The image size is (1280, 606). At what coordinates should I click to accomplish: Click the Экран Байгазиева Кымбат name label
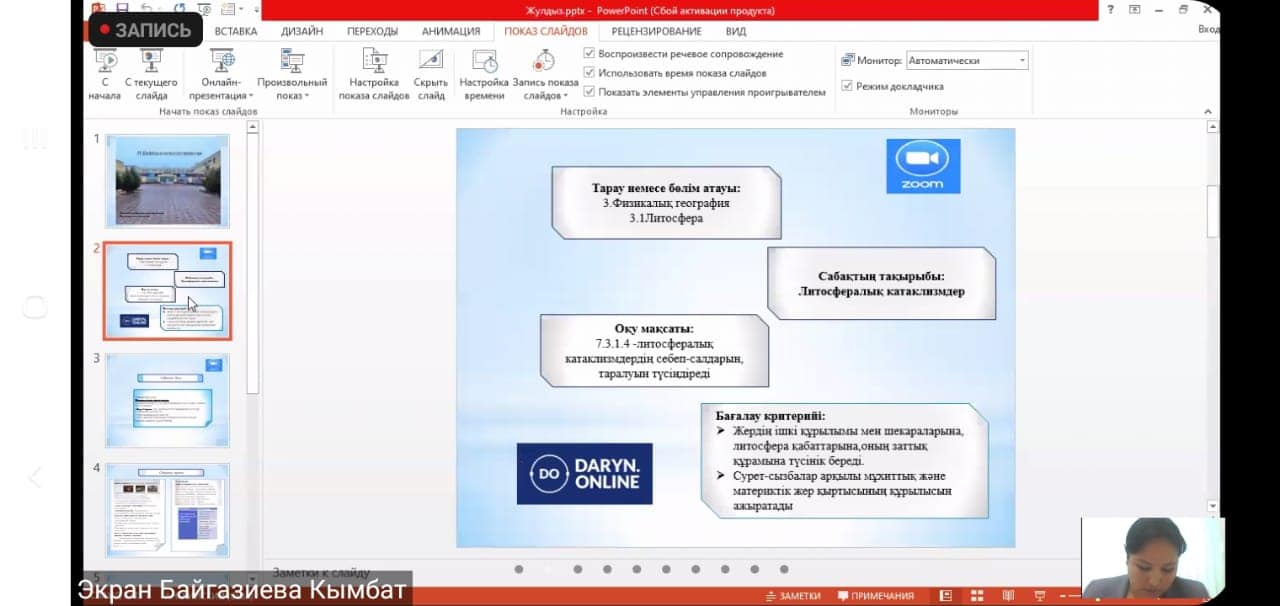(242, 590)
